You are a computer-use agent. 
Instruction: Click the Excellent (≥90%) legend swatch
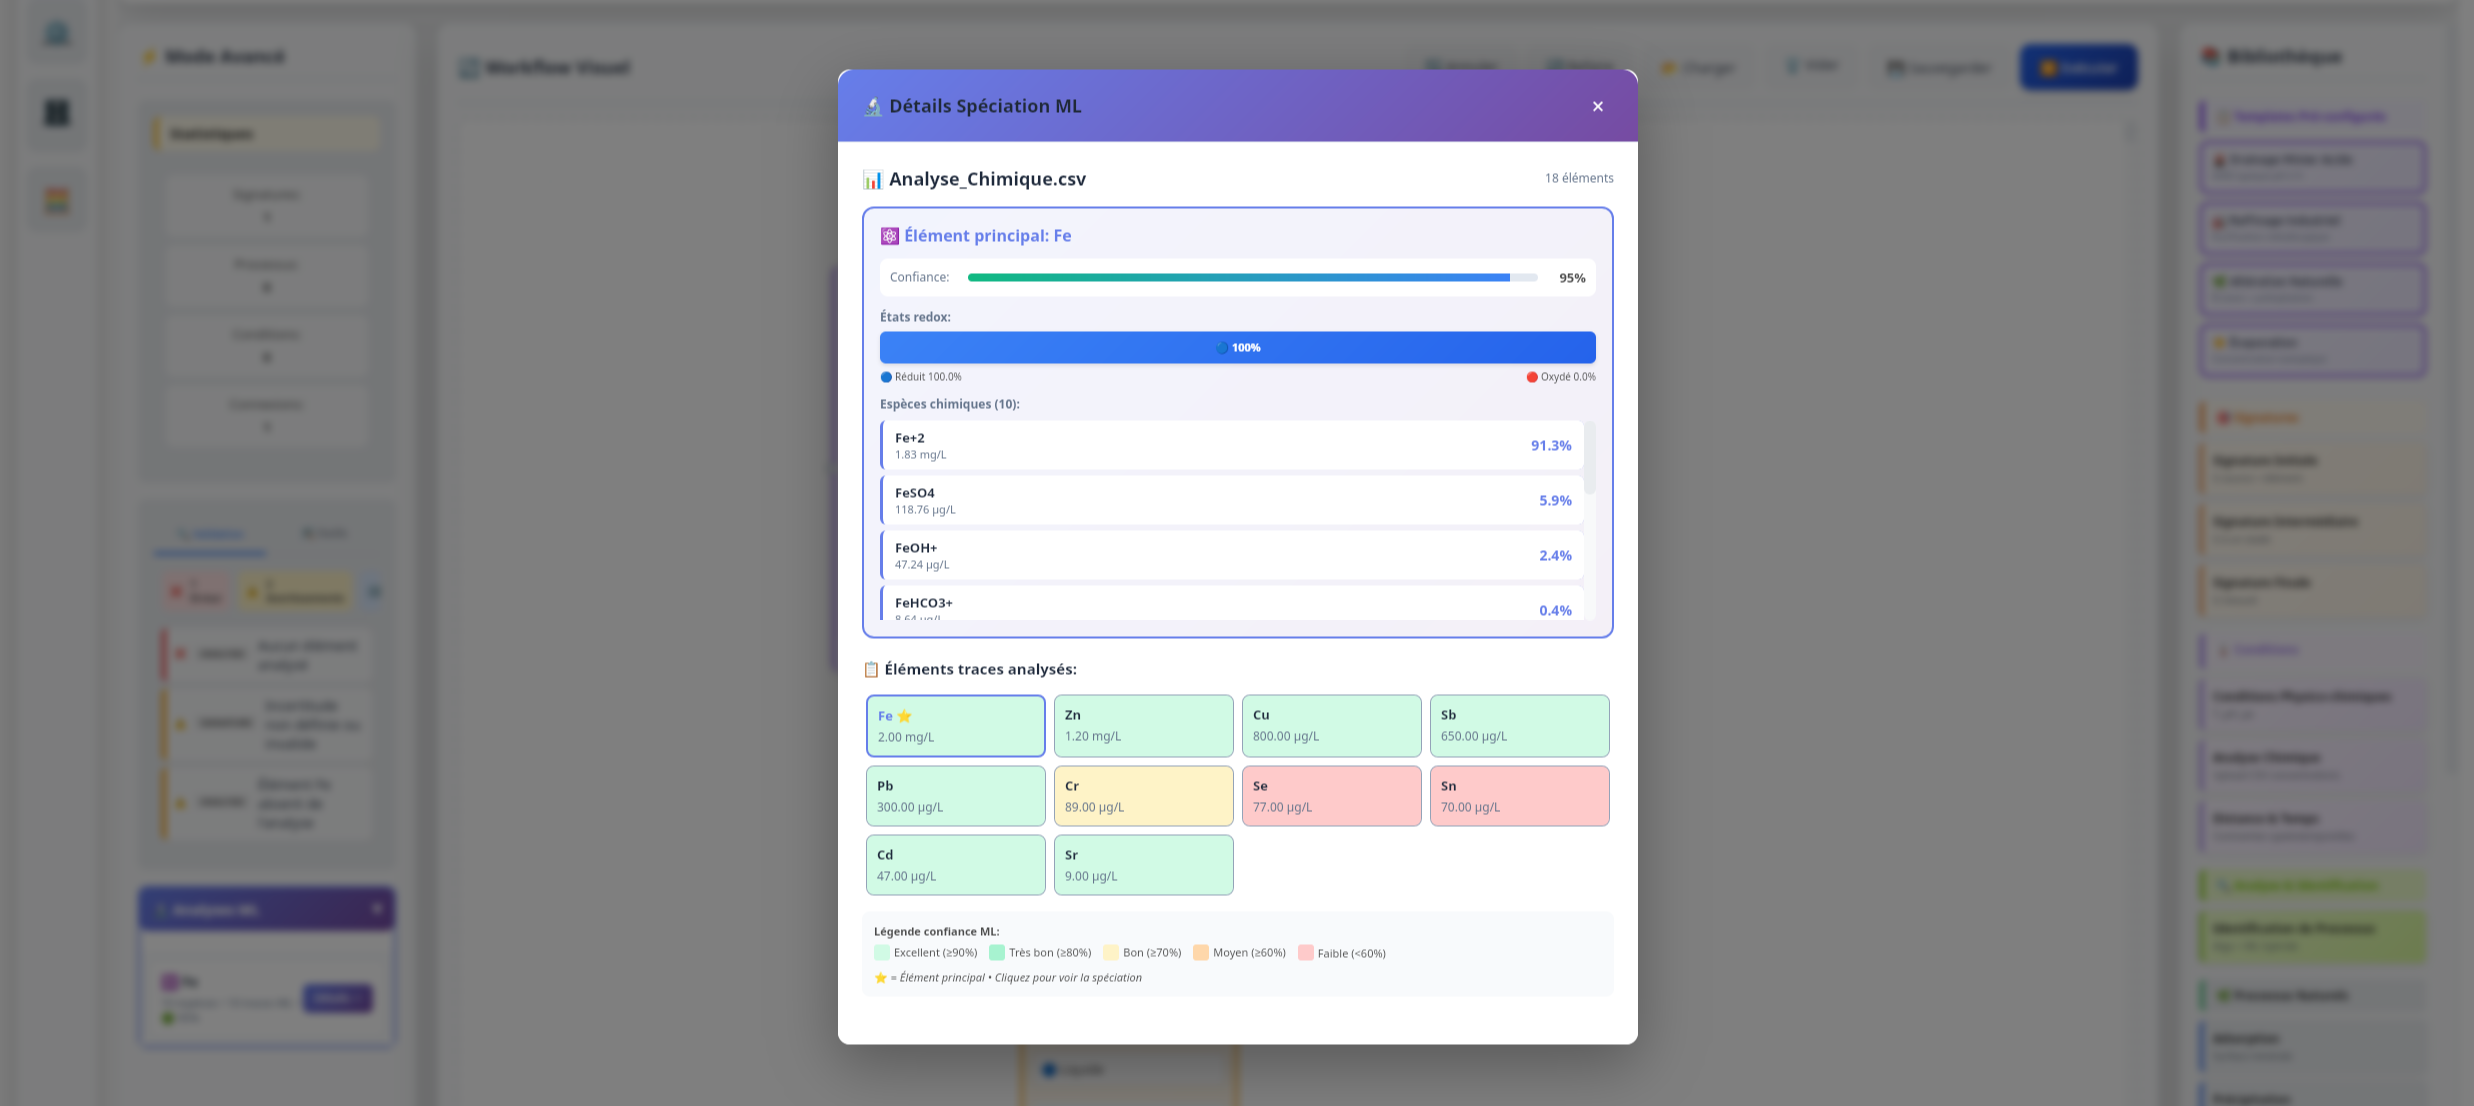(882, 952)
